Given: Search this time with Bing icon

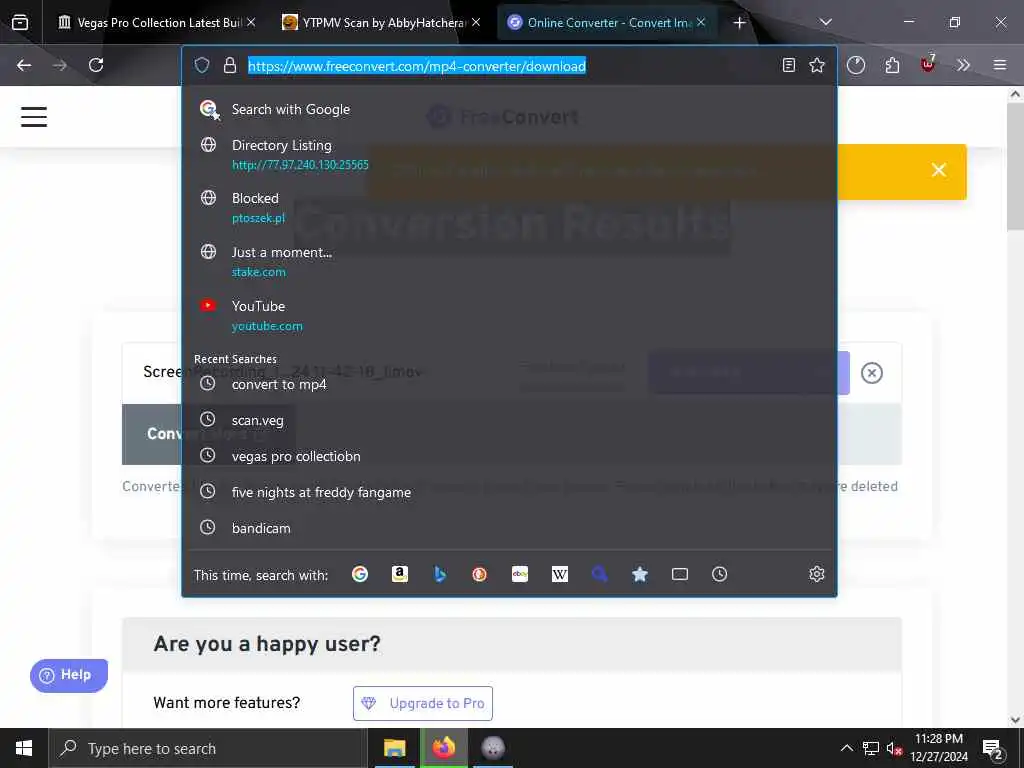Looking at the screenshot, I should tap(440, 574).
